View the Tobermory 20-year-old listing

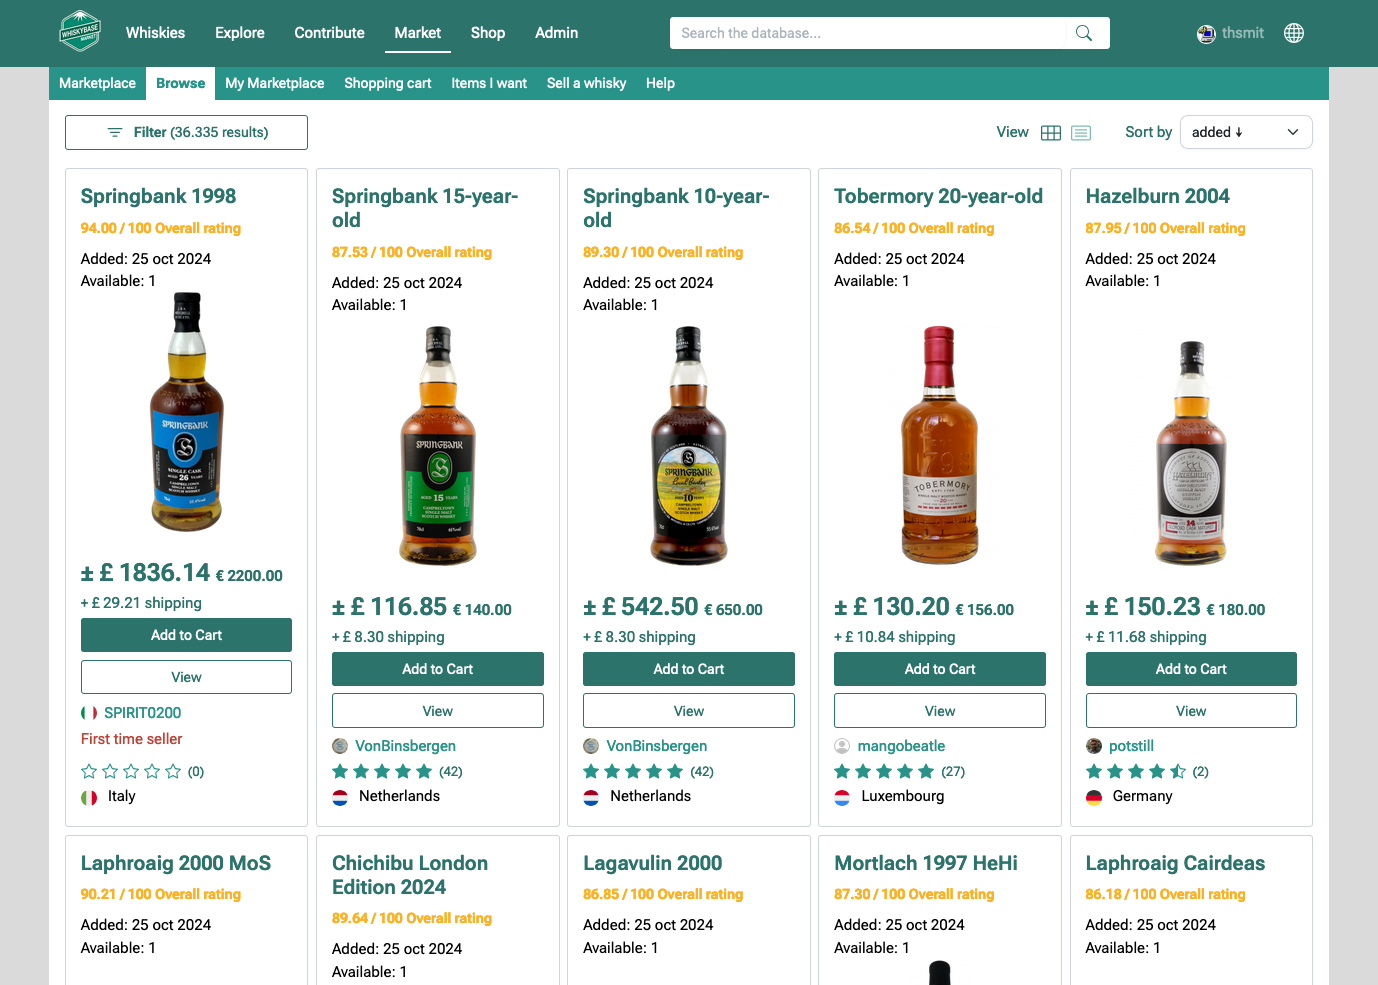click(939, 711)
